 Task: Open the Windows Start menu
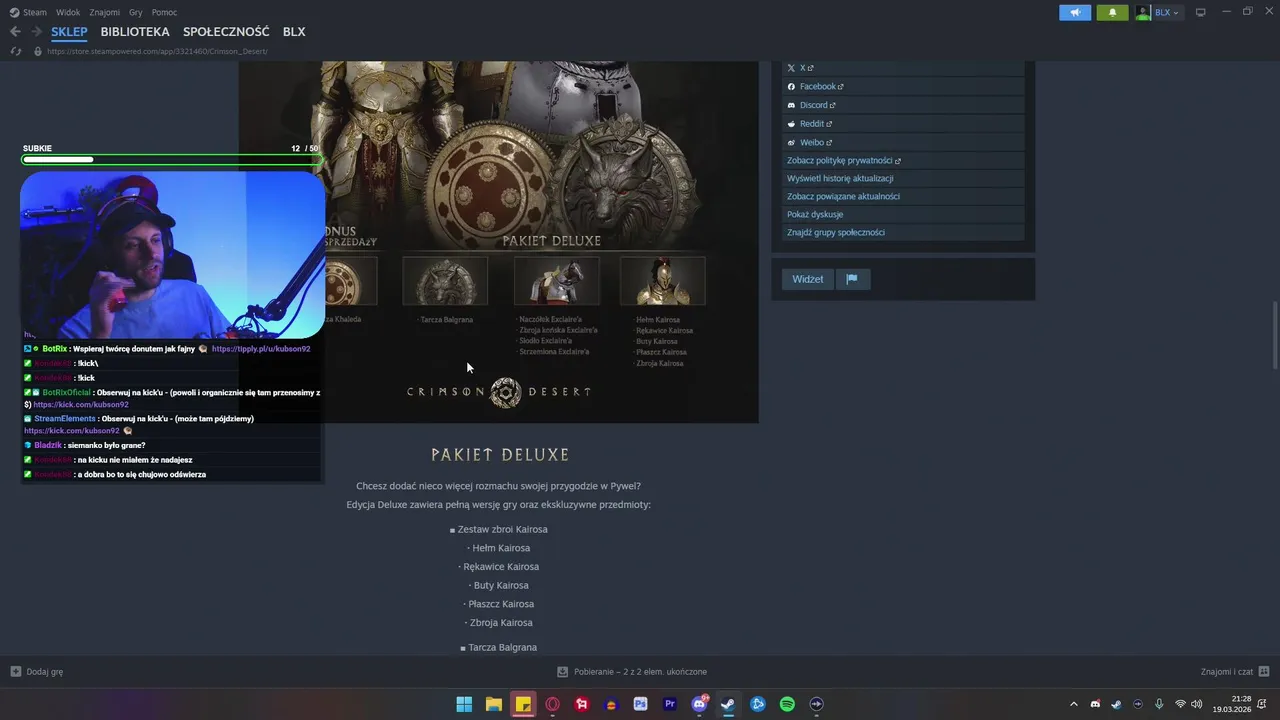(x=464, y=704)
